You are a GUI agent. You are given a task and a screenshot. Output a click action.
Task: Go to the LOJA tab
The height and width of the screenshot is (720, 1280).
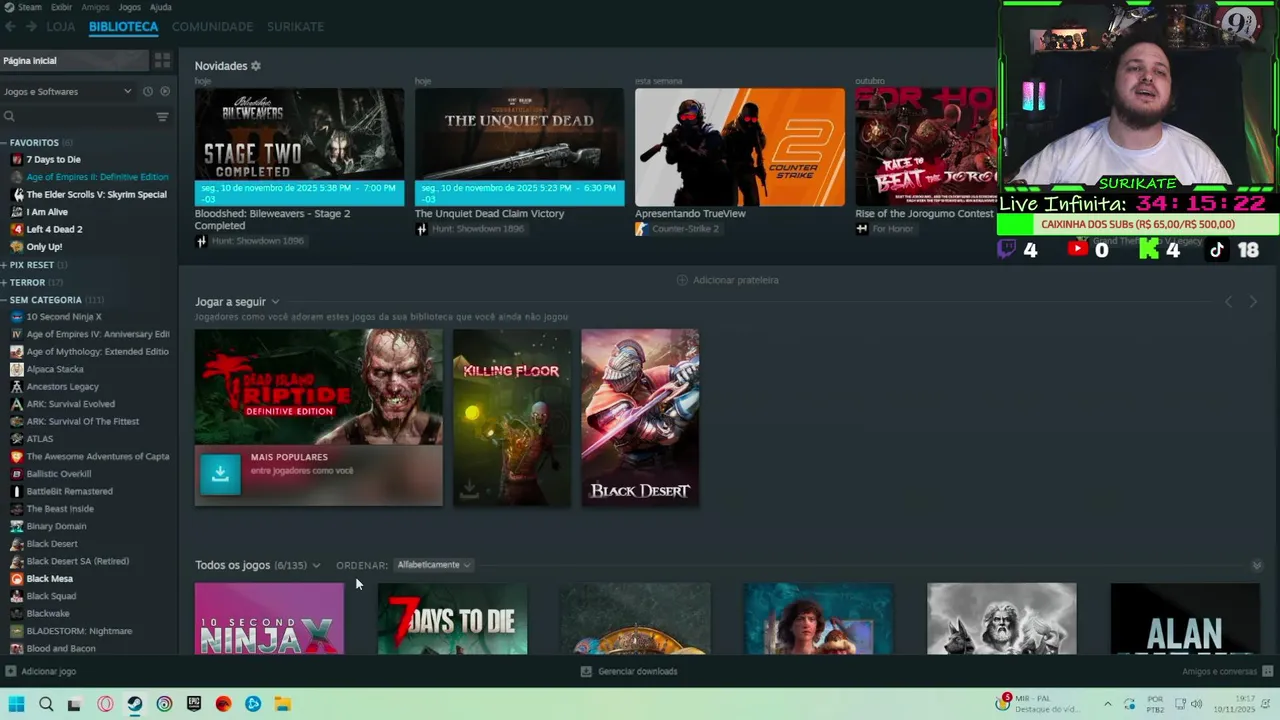[61, 27]
